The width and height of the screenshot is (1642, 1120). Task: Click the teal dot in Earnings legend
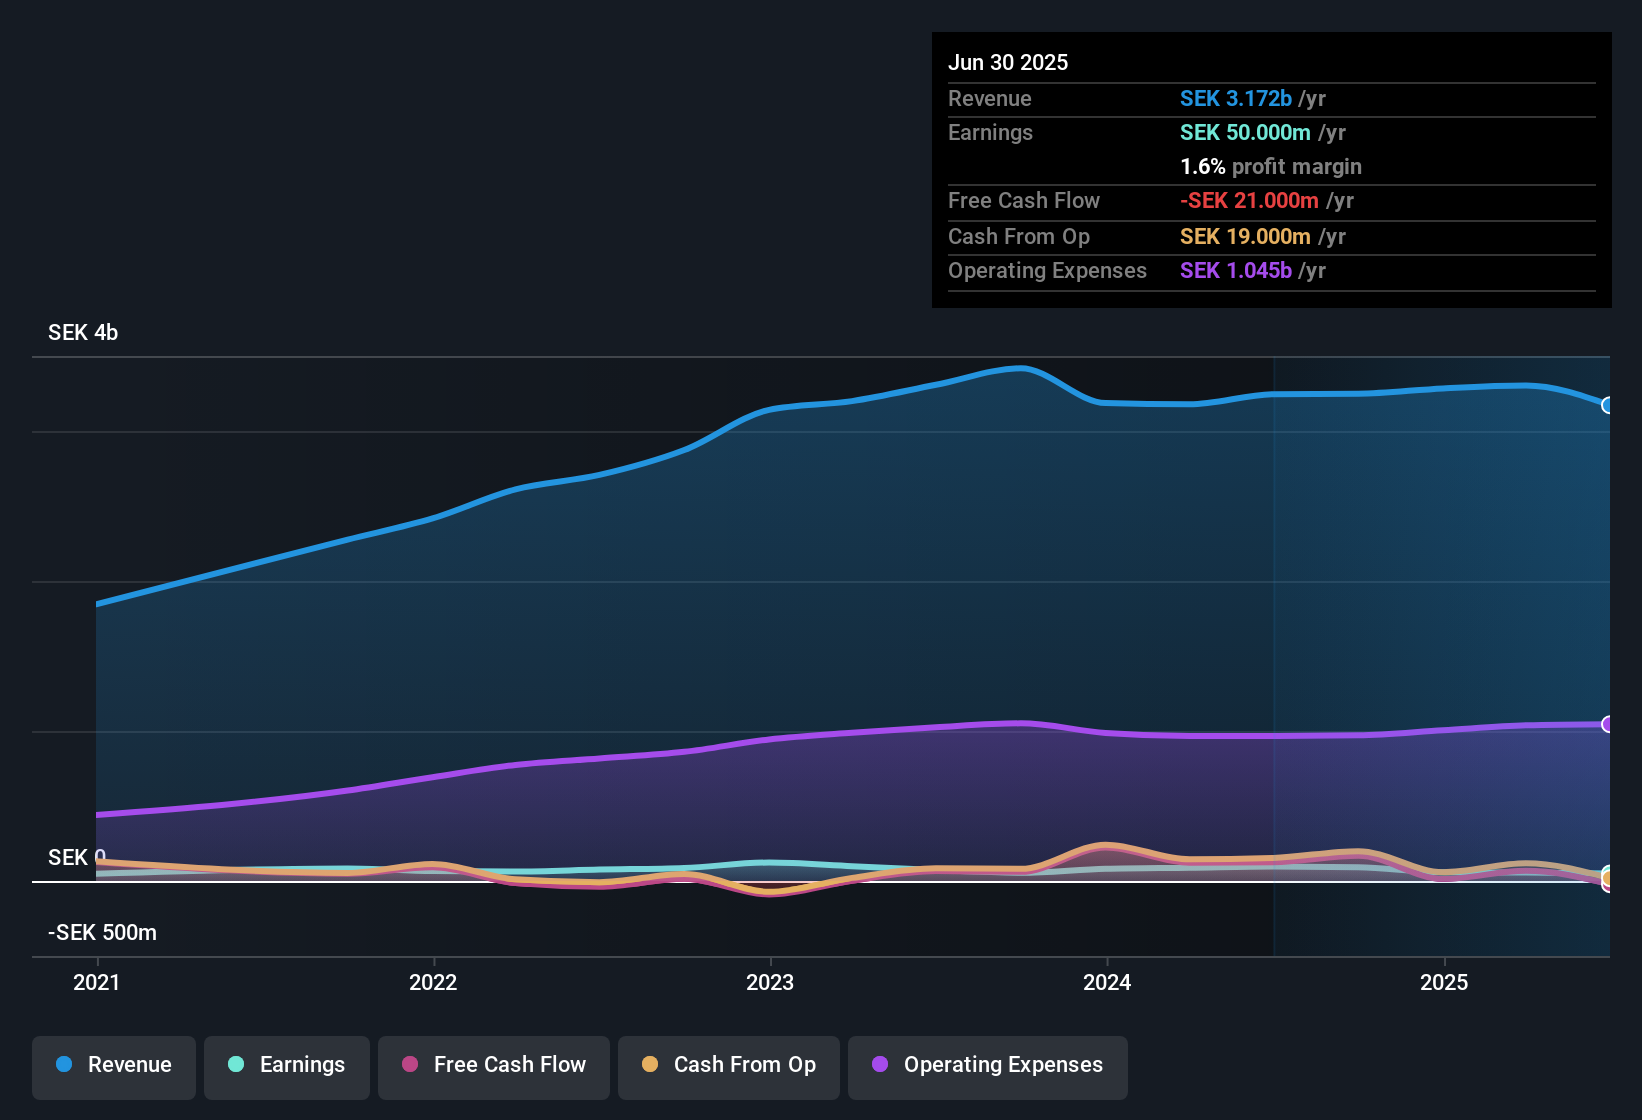click(x=236, y=1064)
